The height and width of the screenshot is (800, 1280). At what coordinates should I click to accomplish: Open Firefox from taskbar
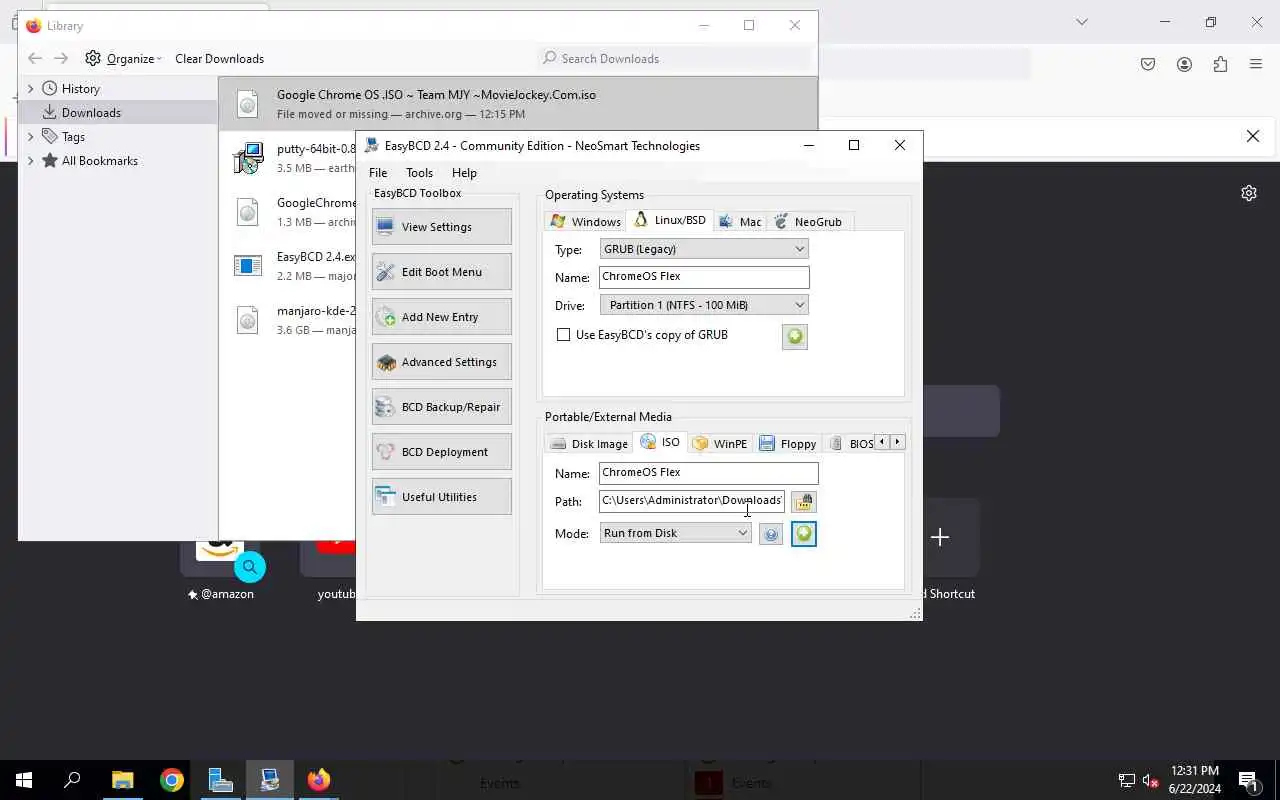click(x=318, y=780)
